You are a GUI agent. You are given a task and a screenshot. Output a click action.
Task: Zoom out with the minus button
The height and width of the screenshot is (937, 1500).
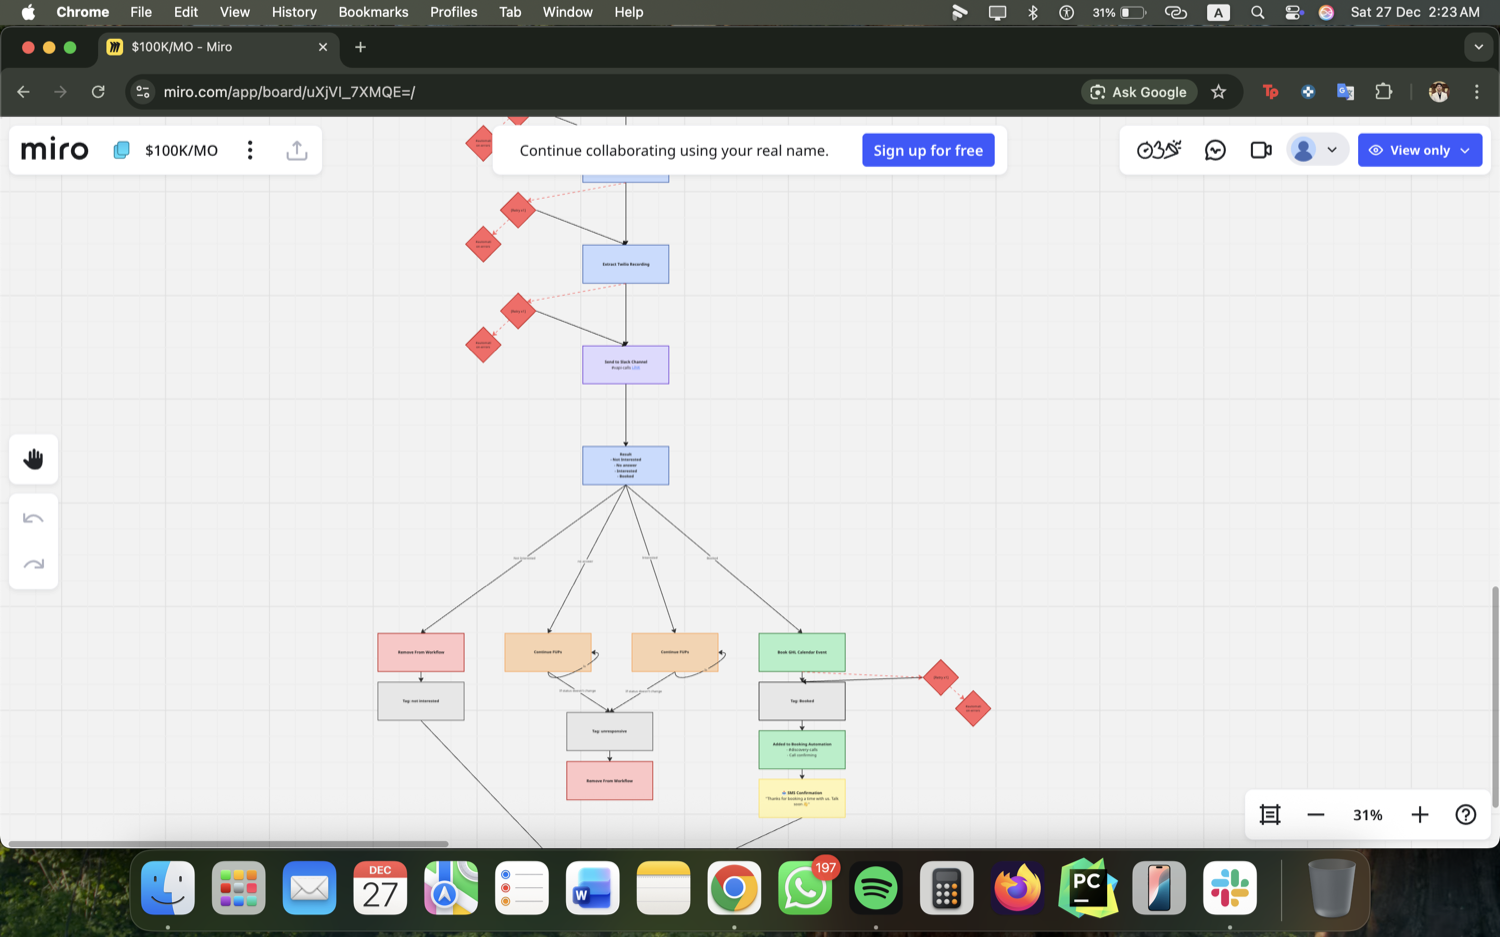tap(1316, 815)
